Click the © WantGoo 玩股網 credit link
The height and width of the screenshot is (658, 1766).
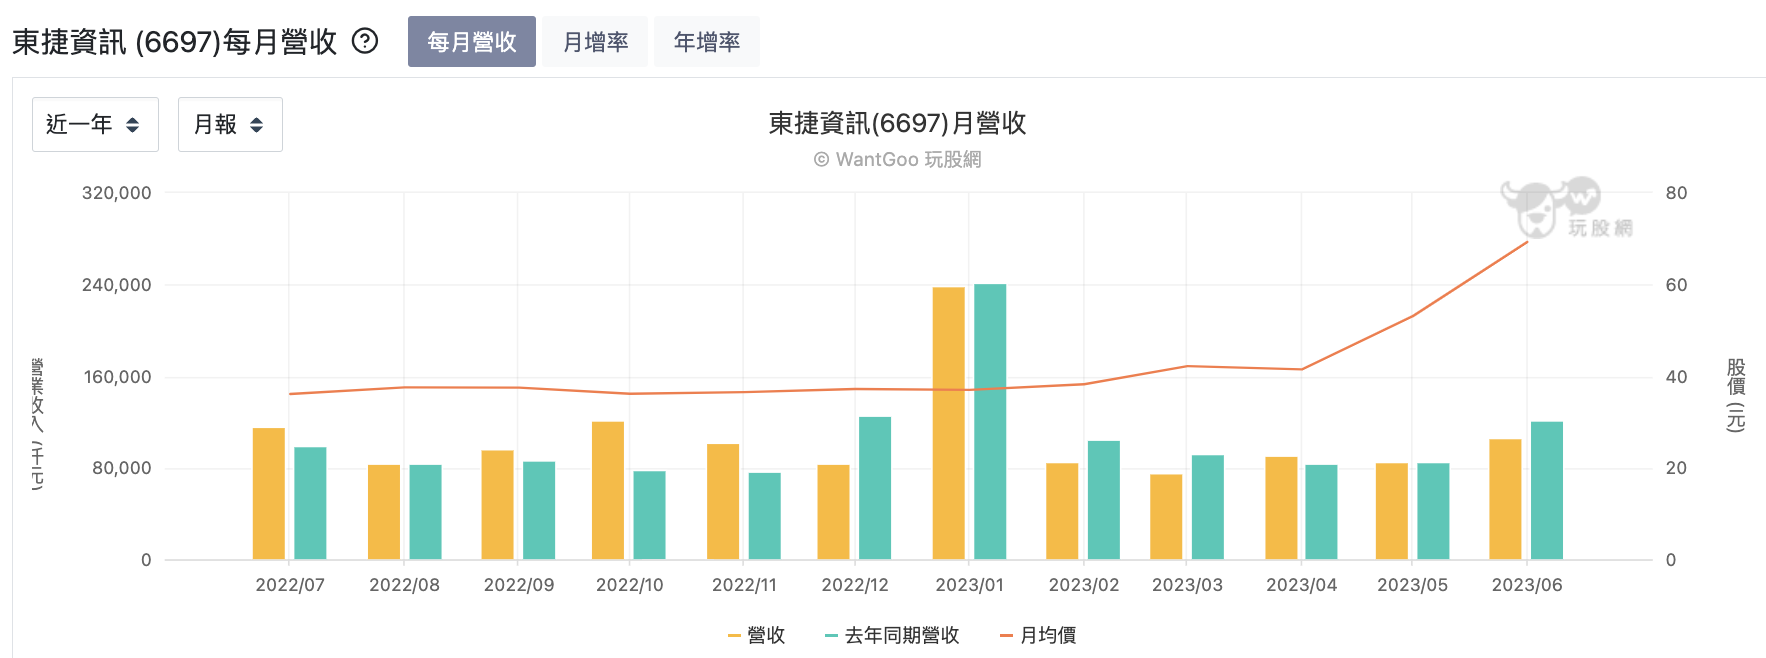[x=897, y=159]
